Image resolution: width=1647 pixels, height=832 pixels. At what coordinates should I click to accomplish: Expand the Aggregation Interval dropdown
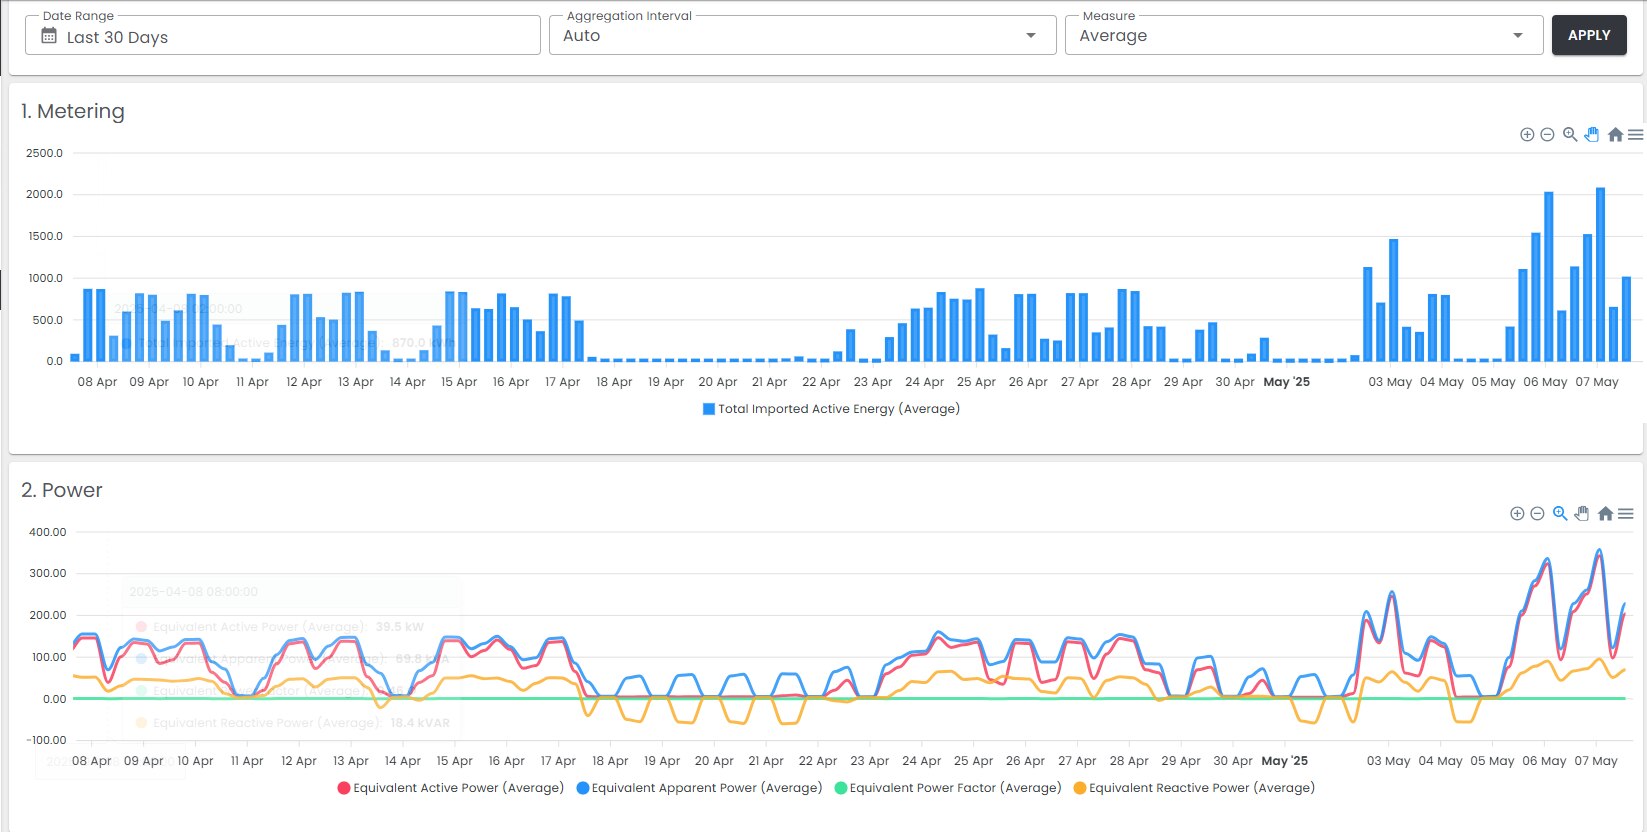(802, 36)
